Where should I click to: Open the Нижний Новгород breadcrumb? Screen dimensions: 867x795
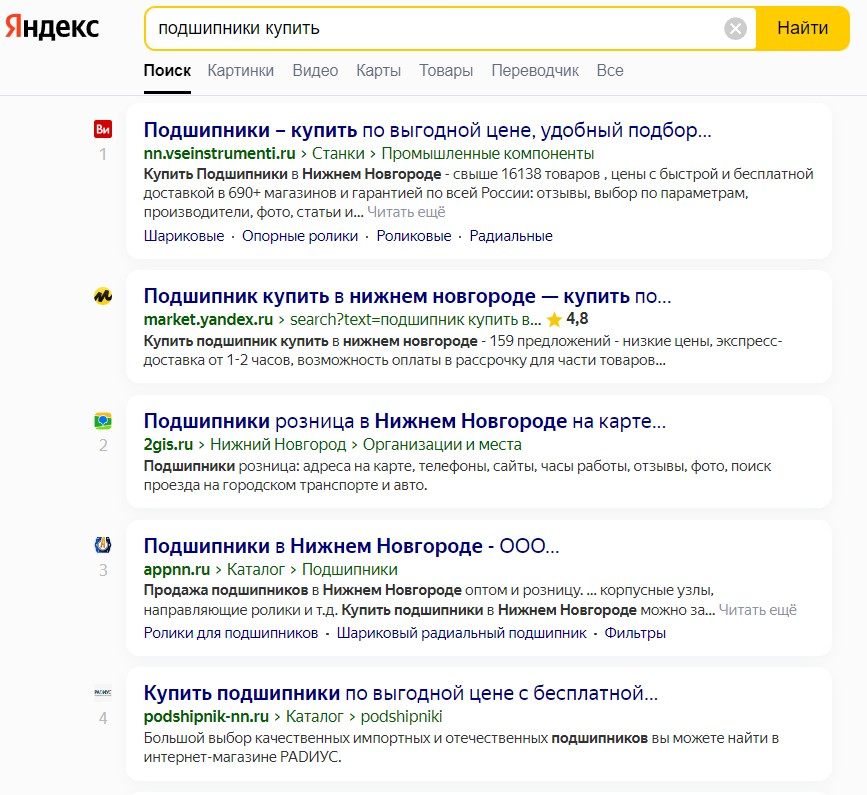coord(278,444)
